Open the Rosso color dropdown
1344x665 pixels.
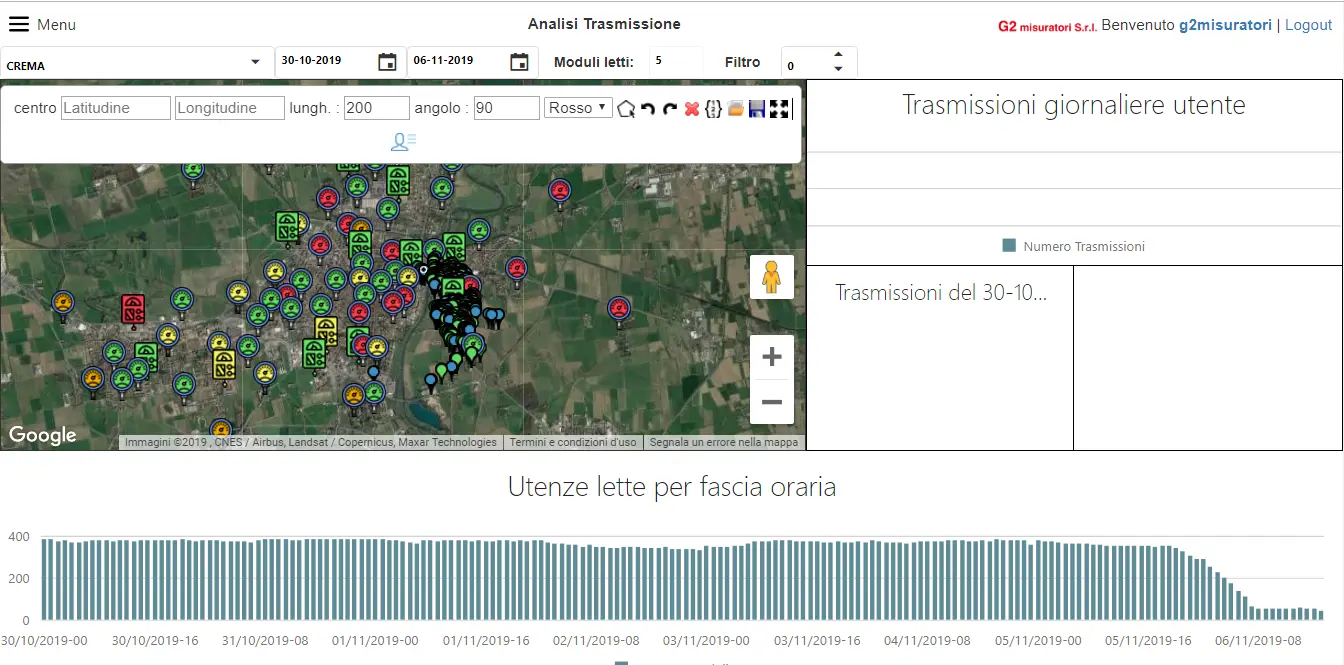pyautogui.click(x=577, y=108)
